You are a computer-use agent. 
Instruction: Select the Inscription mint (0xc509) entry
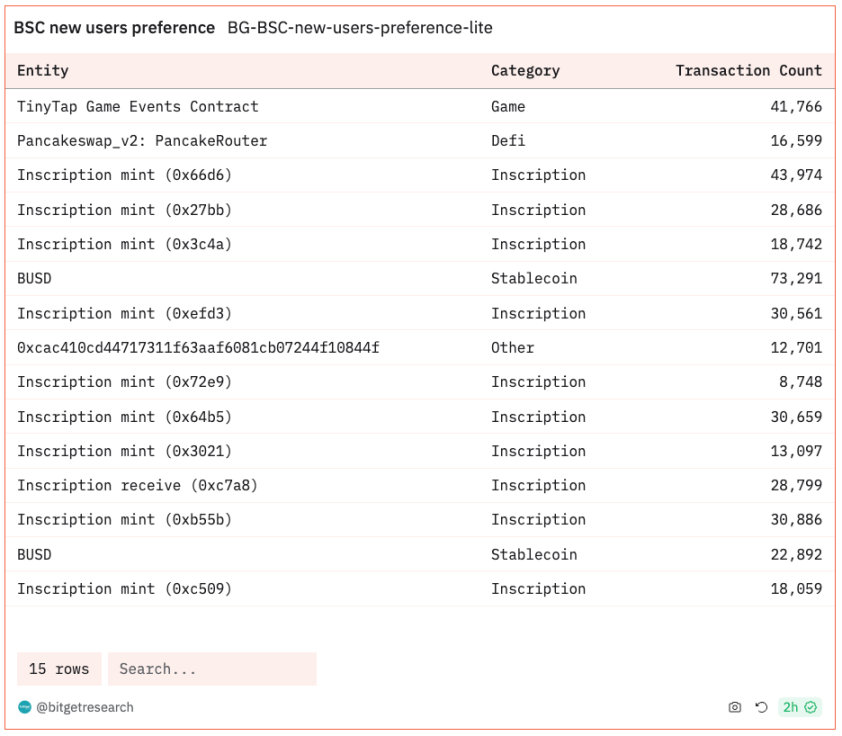tap(124, 589)
